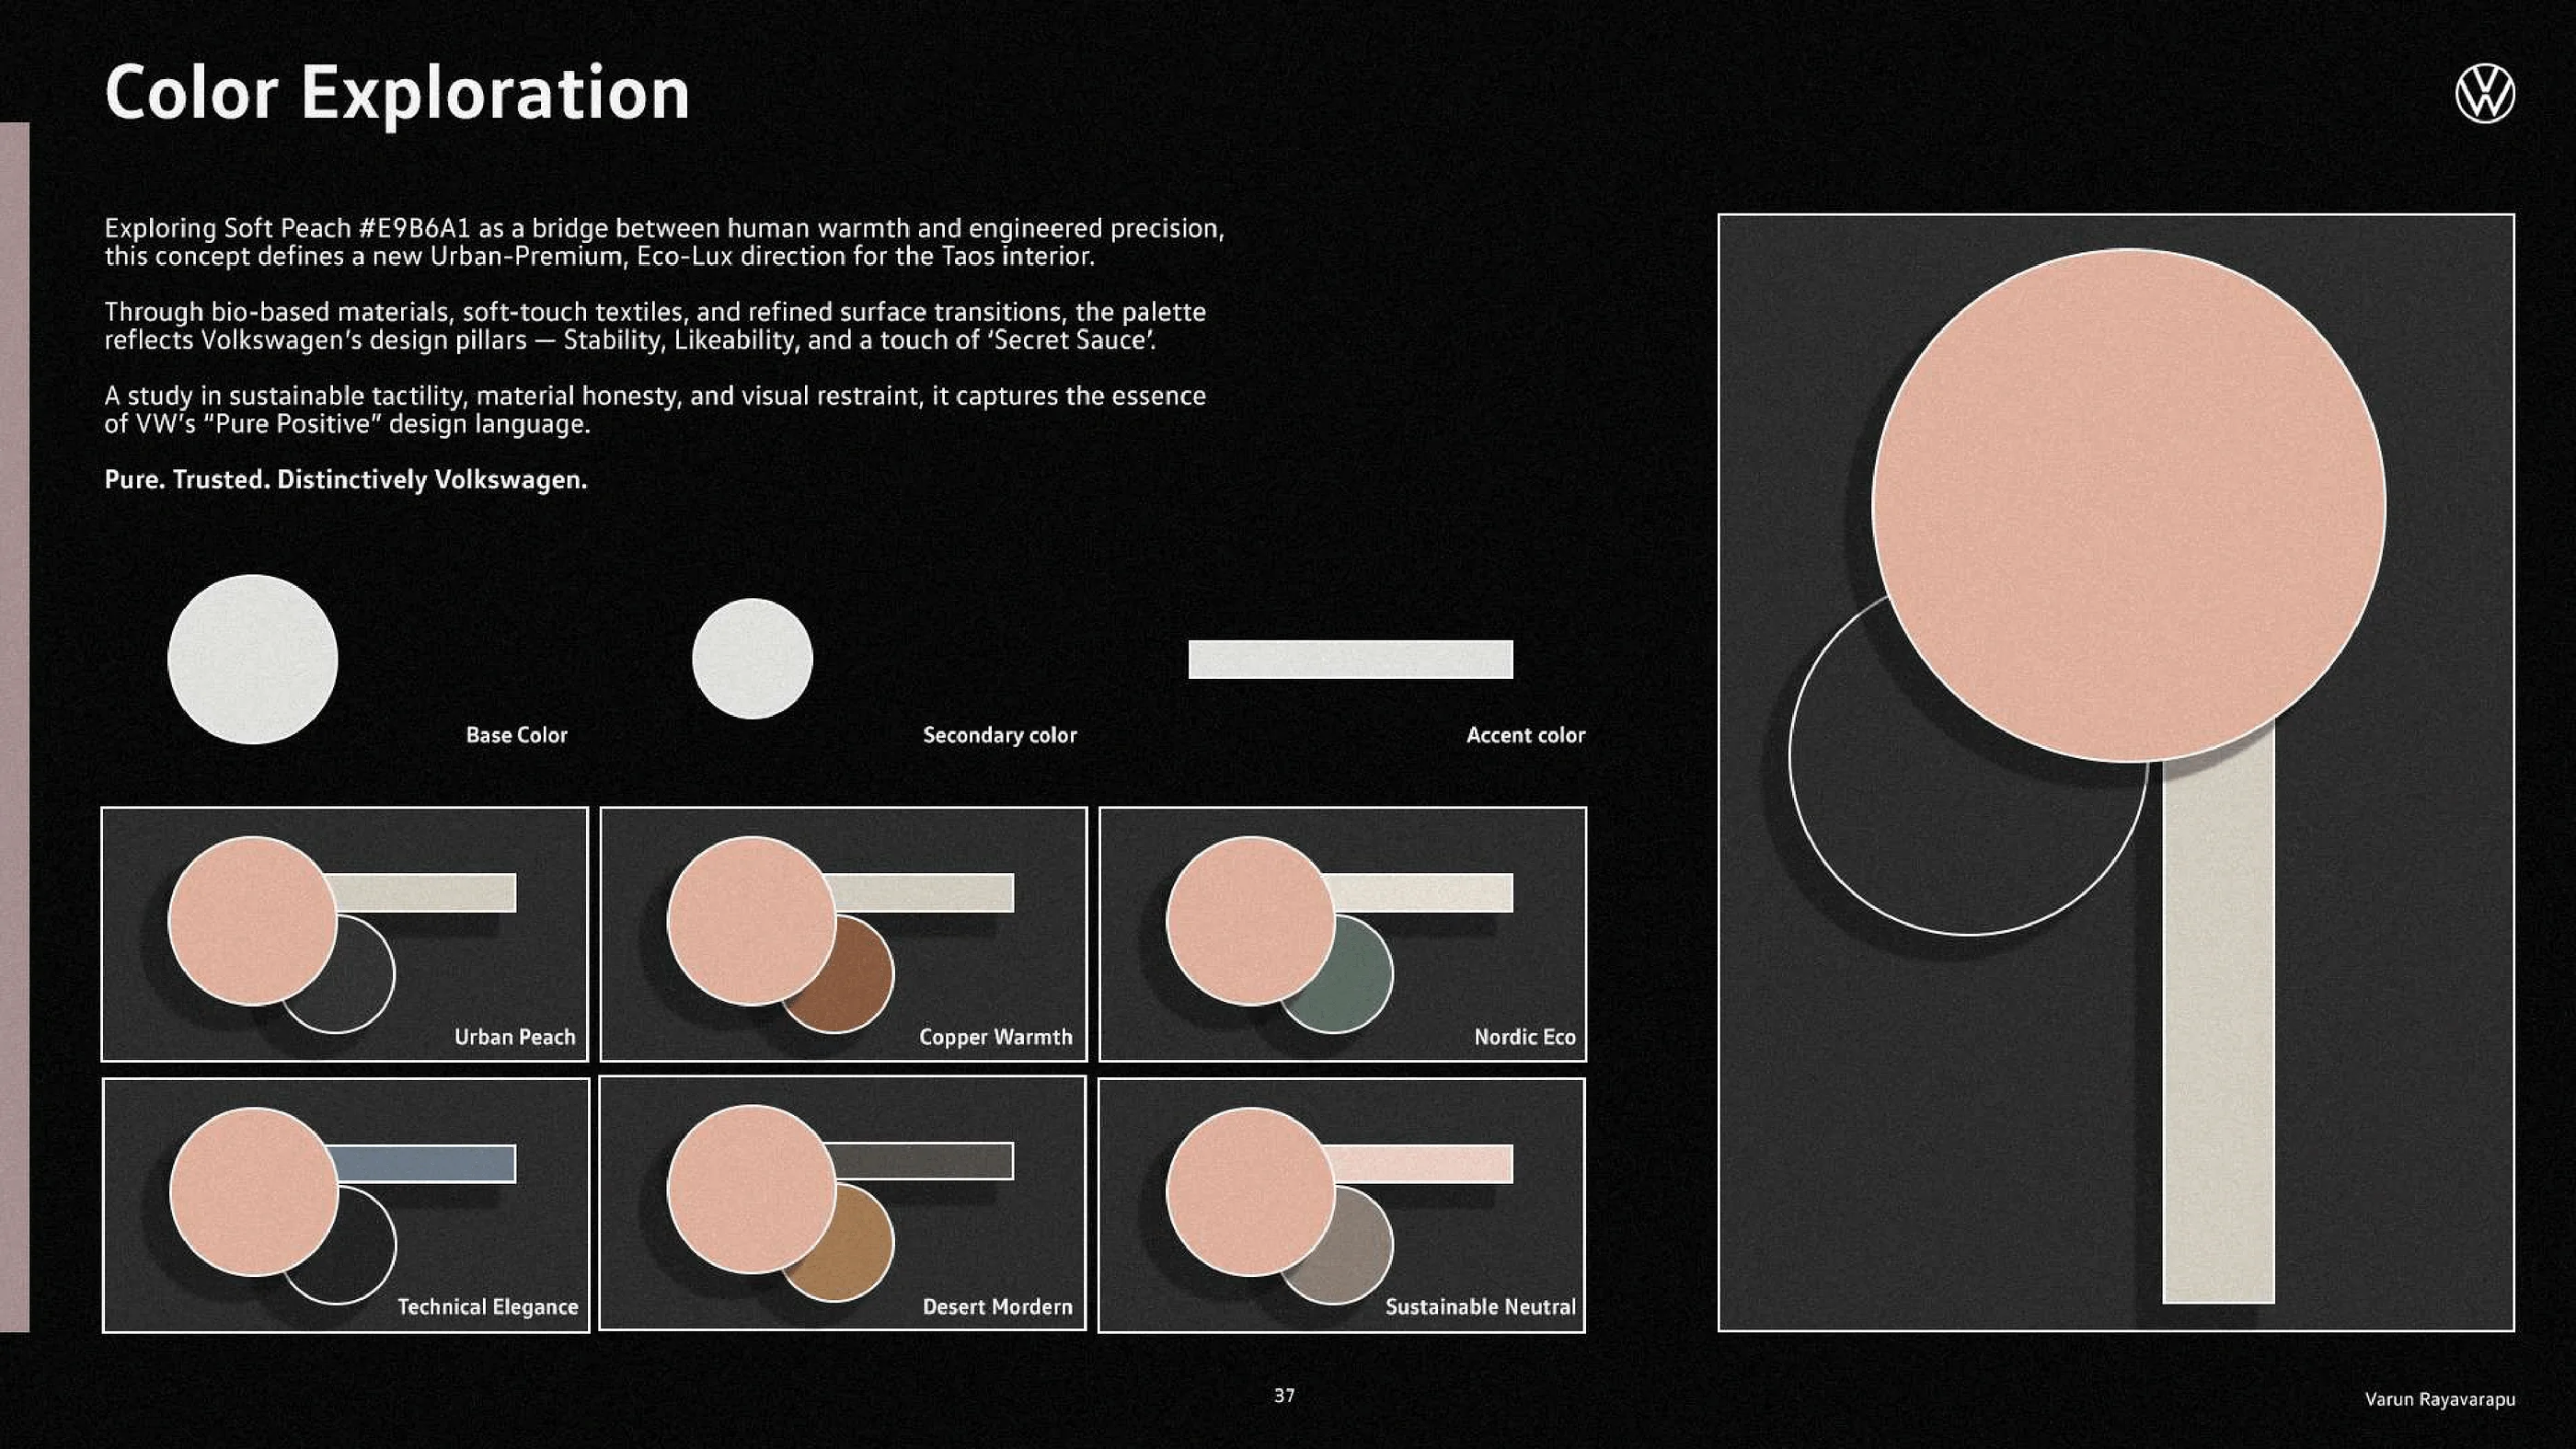The image size is (2576, 1449).
Task: Click the beige vertical bar in preview
Action: tap(2218, 1050)
